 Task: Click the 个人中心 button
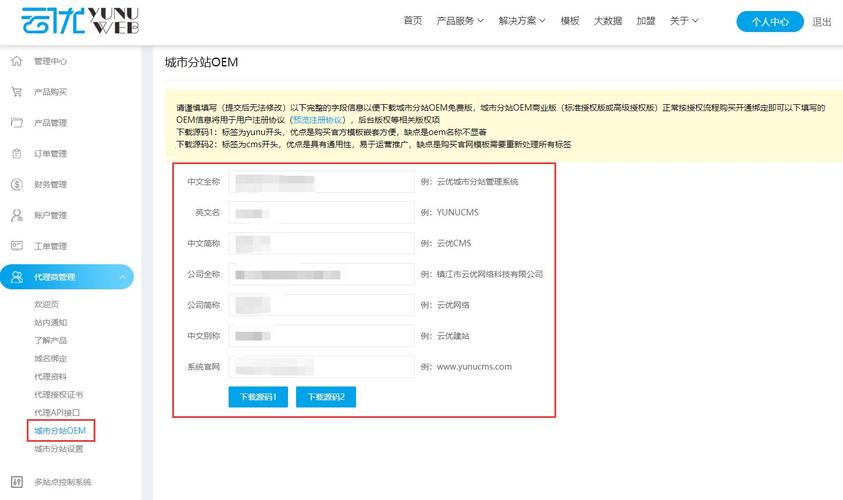coord(770,22)
